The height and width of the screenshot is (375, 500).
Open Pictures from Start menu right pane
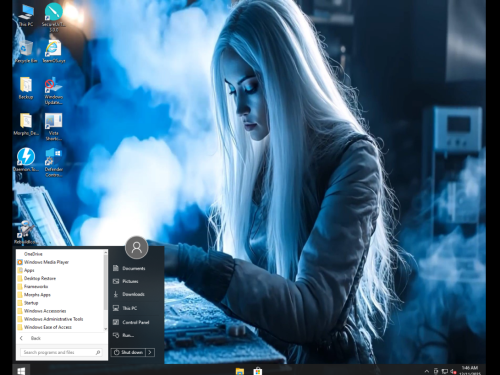[129, 281]
